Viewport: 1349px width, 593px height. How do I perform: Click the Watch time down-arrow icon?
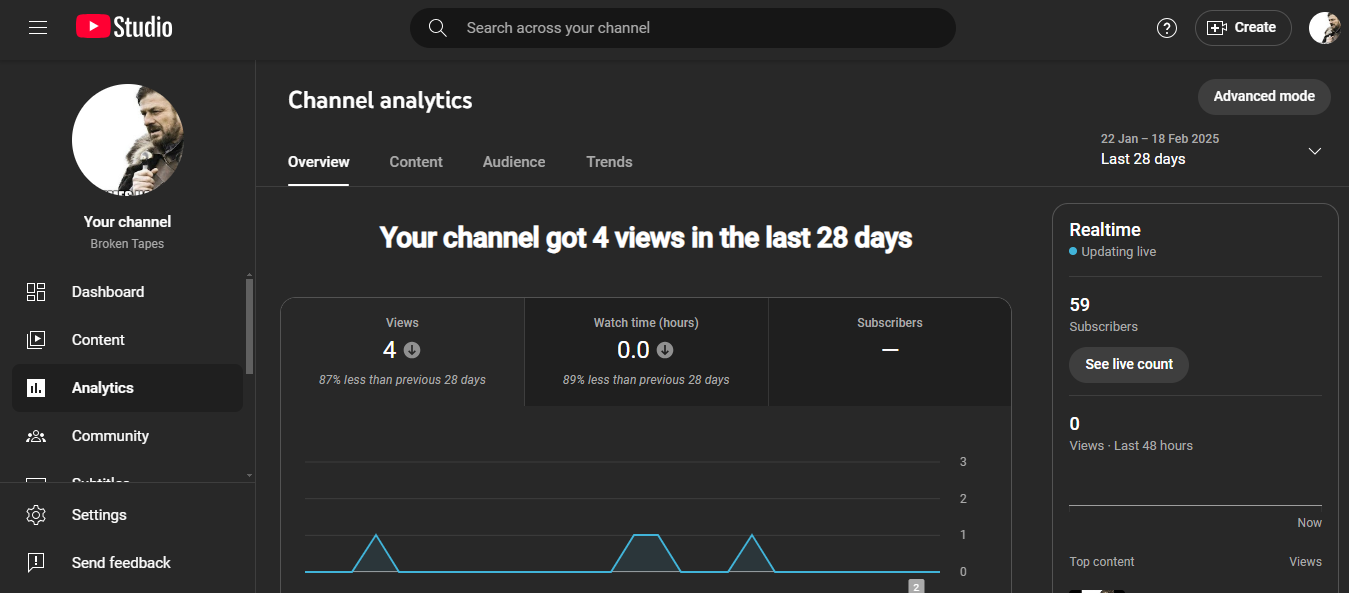[x=665, y=351]
